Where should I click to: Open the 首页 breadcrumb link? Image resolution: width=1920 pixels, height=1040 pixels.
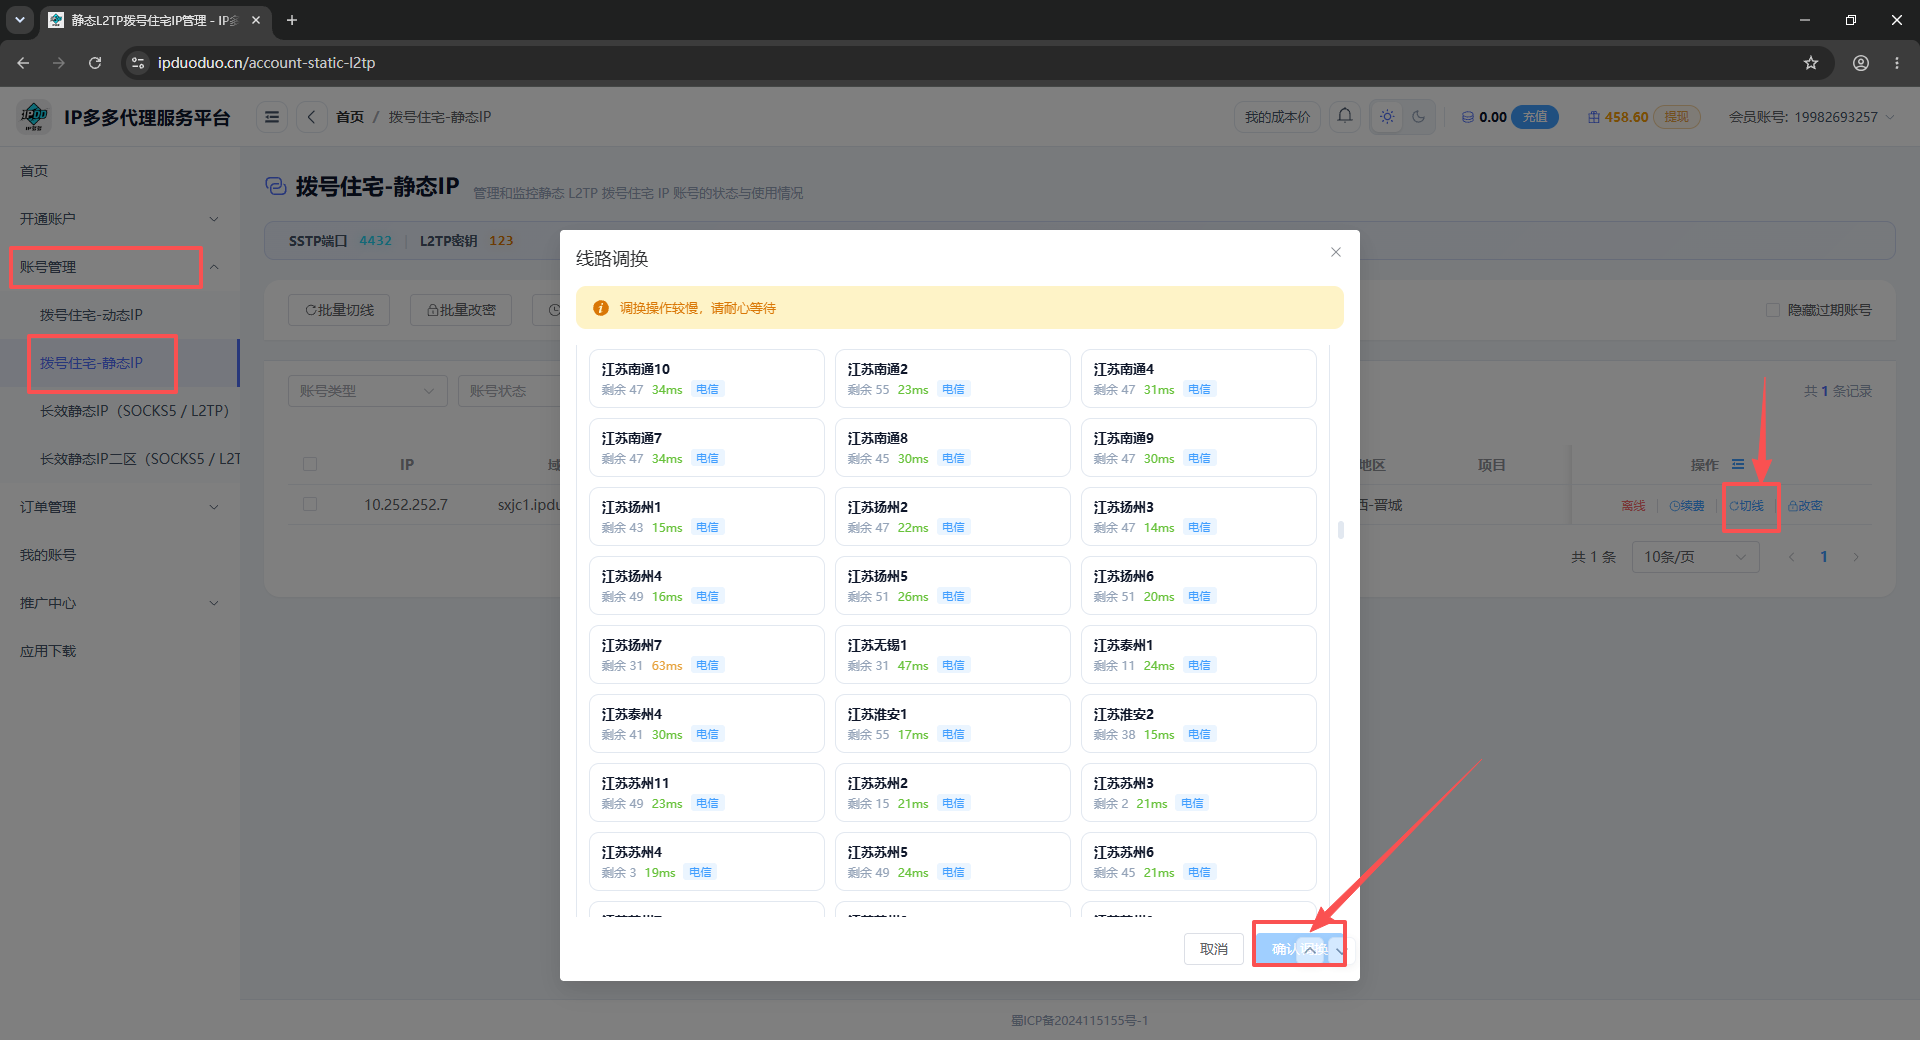click(x=350, y=117)
